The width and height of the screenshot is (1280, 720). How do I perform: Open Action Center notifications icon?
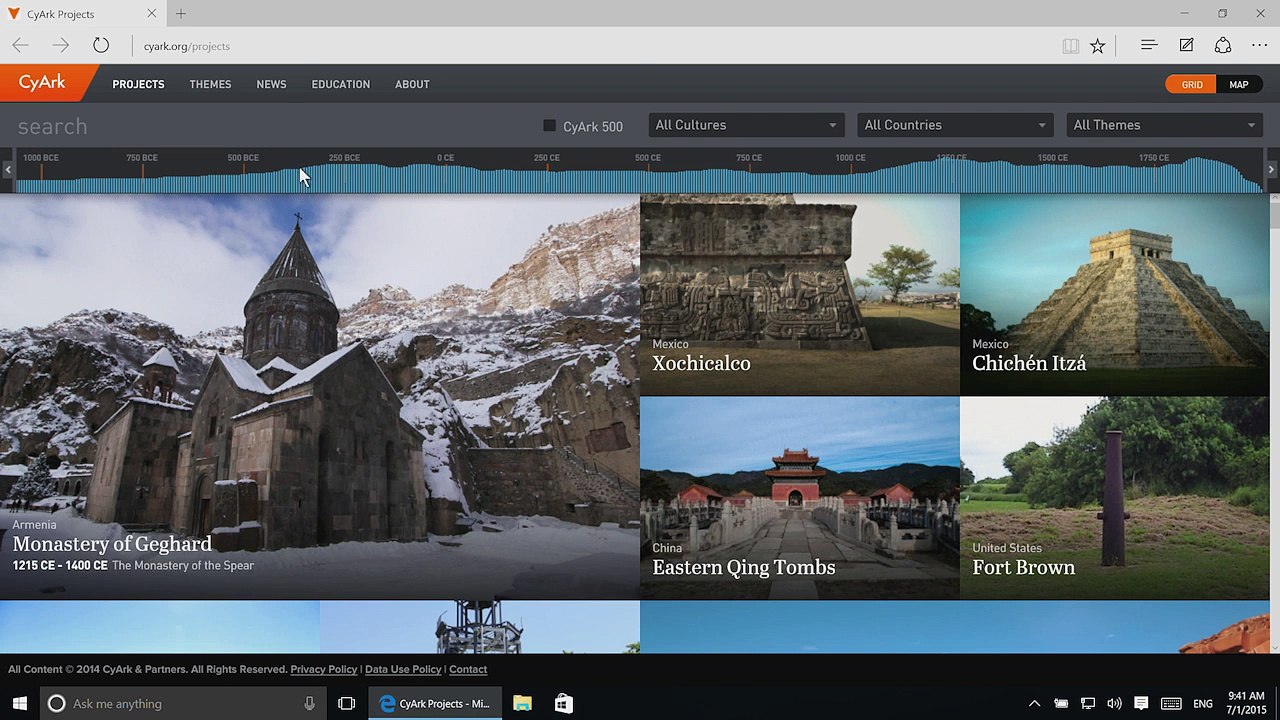1141,703
